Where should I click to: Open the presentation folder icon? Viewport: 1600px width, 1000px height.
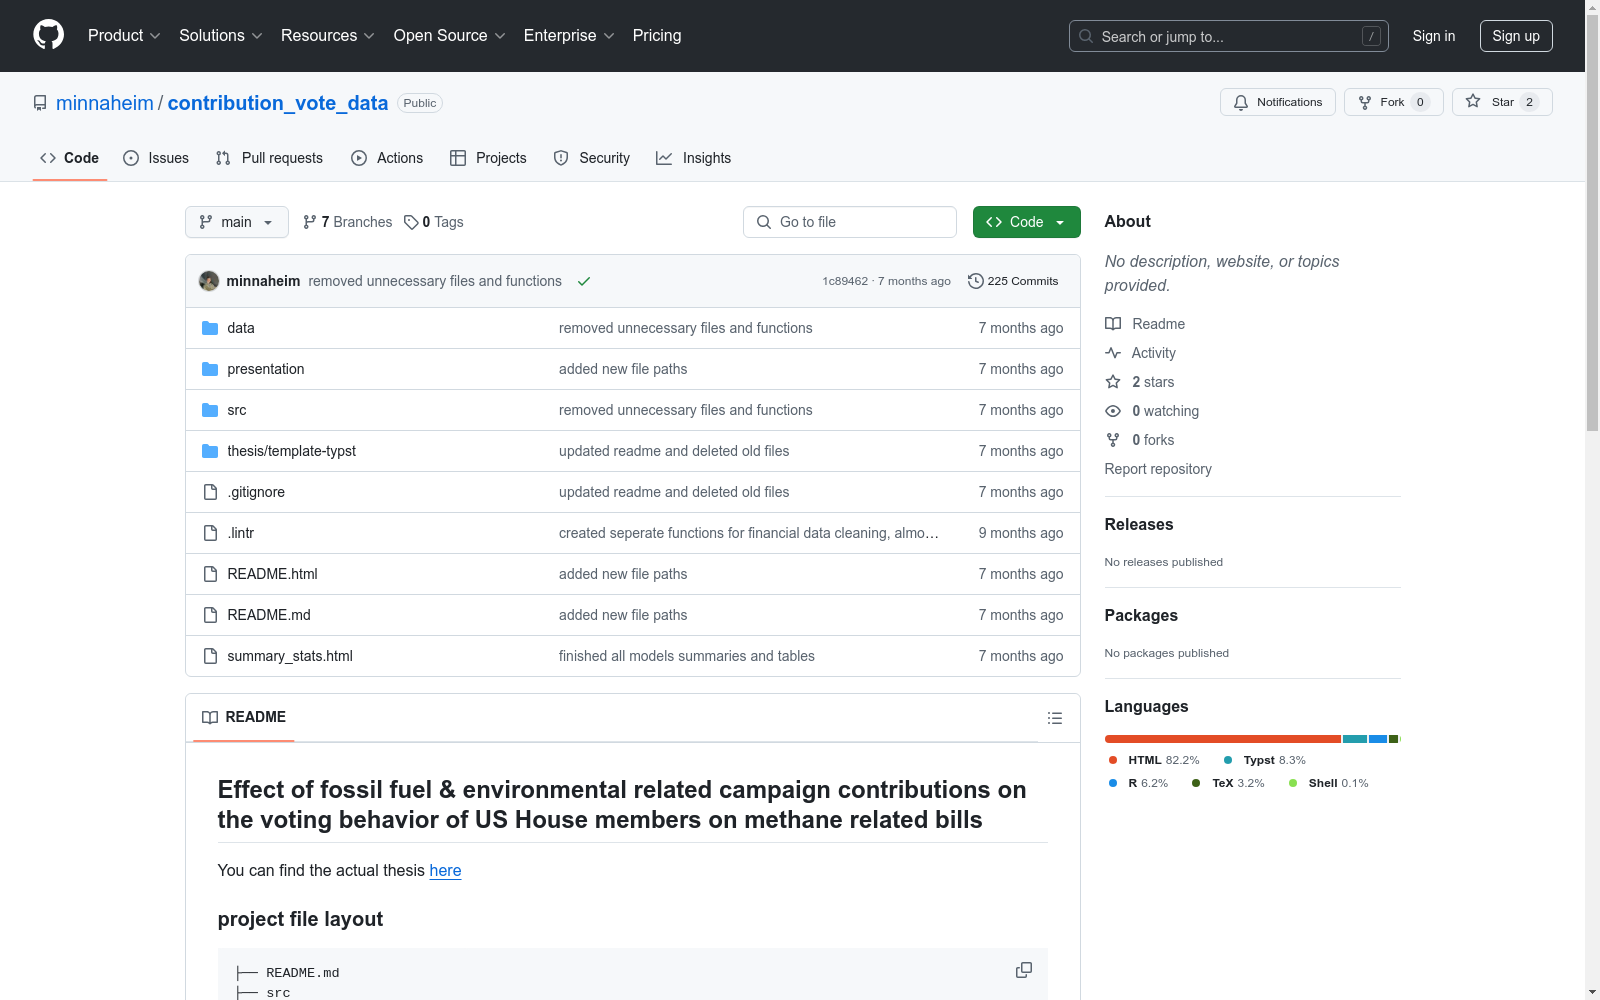point(210,369)
